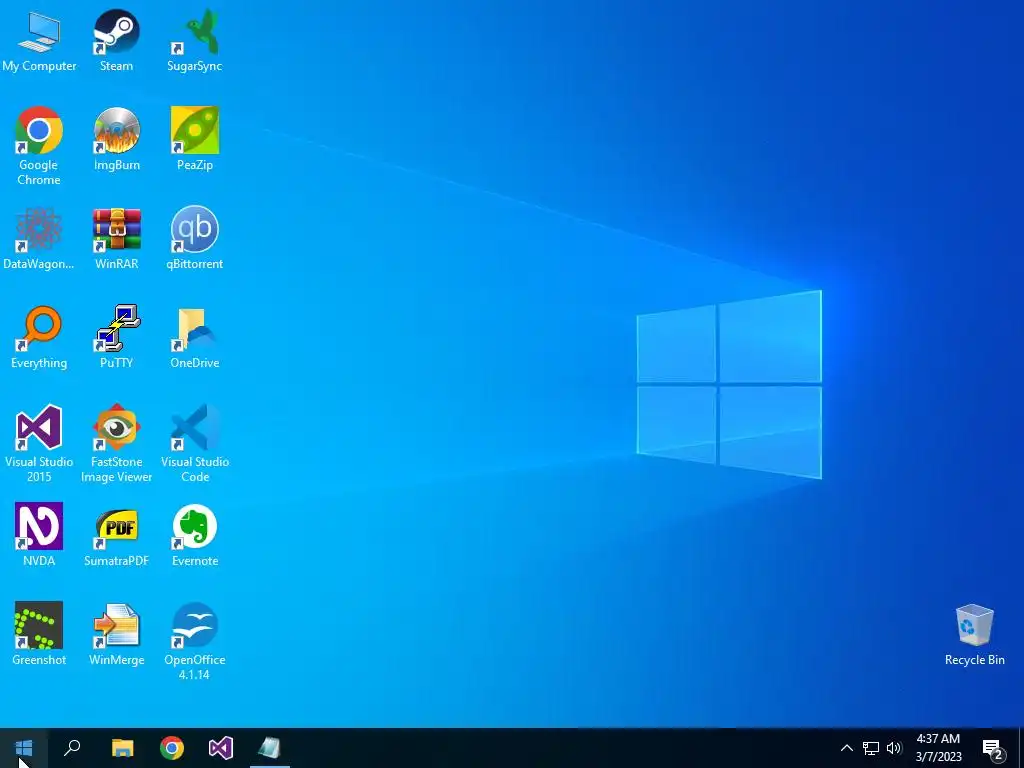Select the qBittorrent desktop shortcut
The image size is (1024, 768).
[195, 238]
